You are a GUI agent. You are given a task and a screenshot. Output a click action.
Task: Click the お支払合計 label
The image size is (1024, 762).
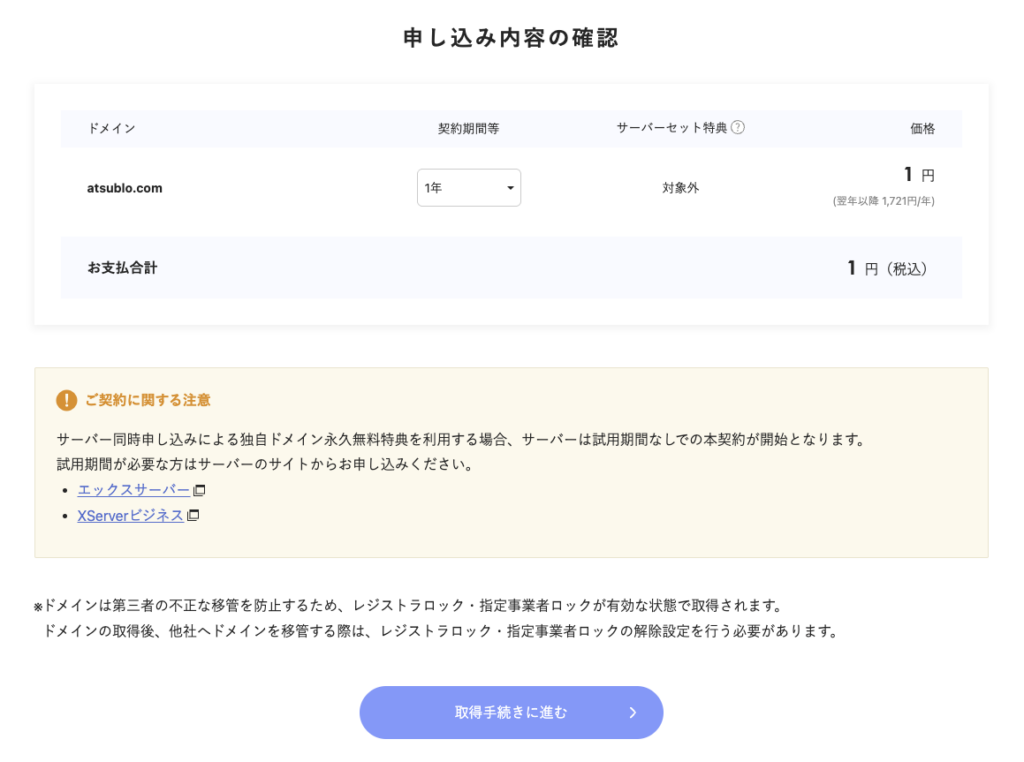(x=122, y=268)
